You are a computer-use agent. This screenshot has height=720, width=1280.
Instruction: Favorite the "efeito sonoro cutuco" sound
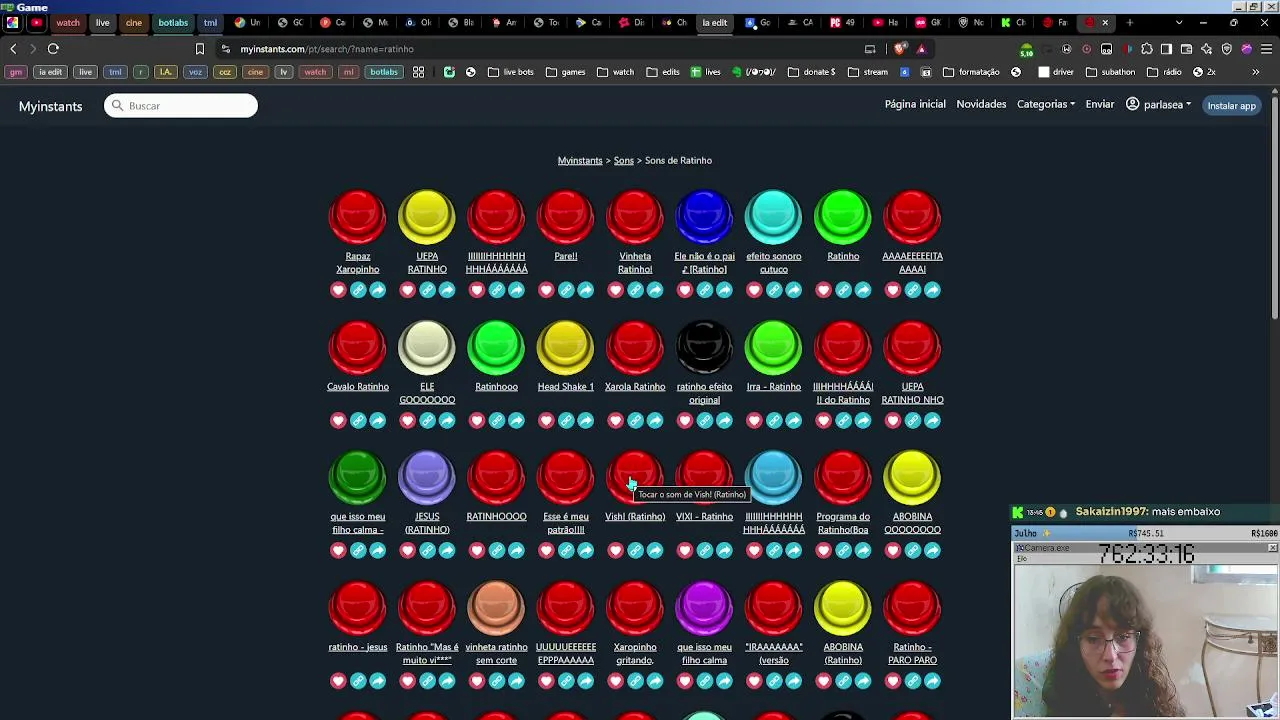(754, 290)
